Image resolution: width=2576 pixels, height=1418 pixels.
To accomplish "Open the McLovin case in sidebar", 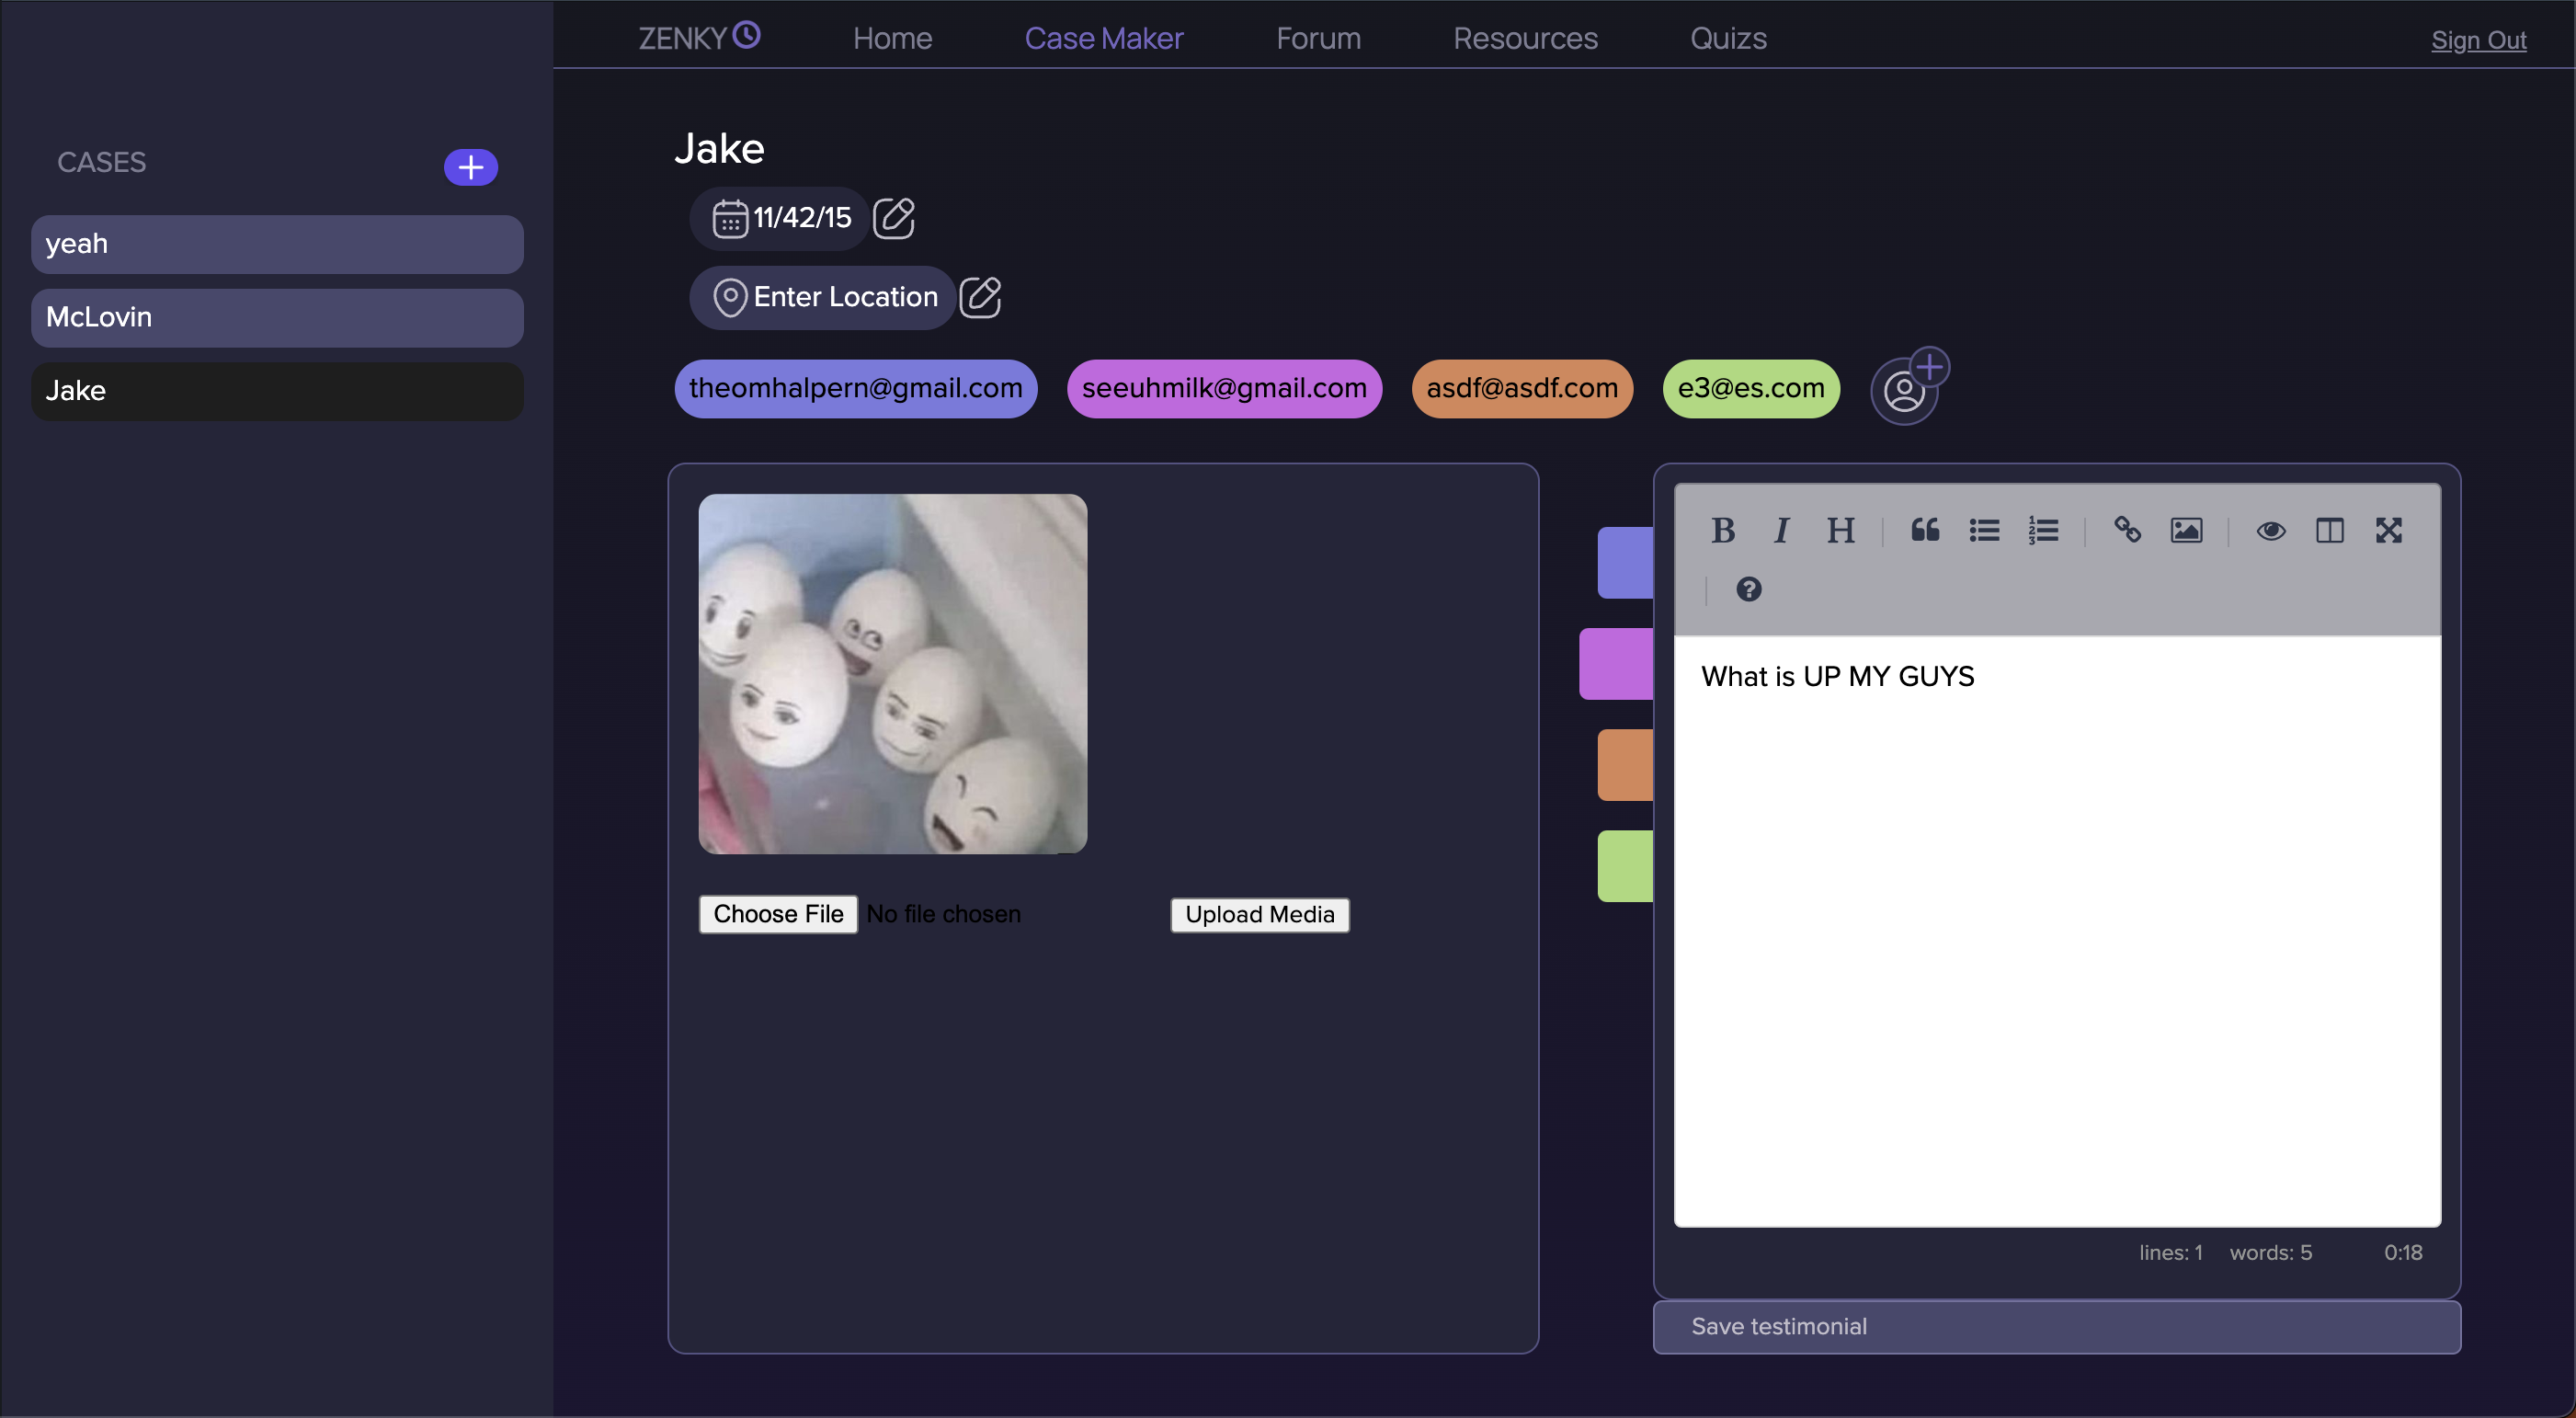I will [x=277, y=317].
